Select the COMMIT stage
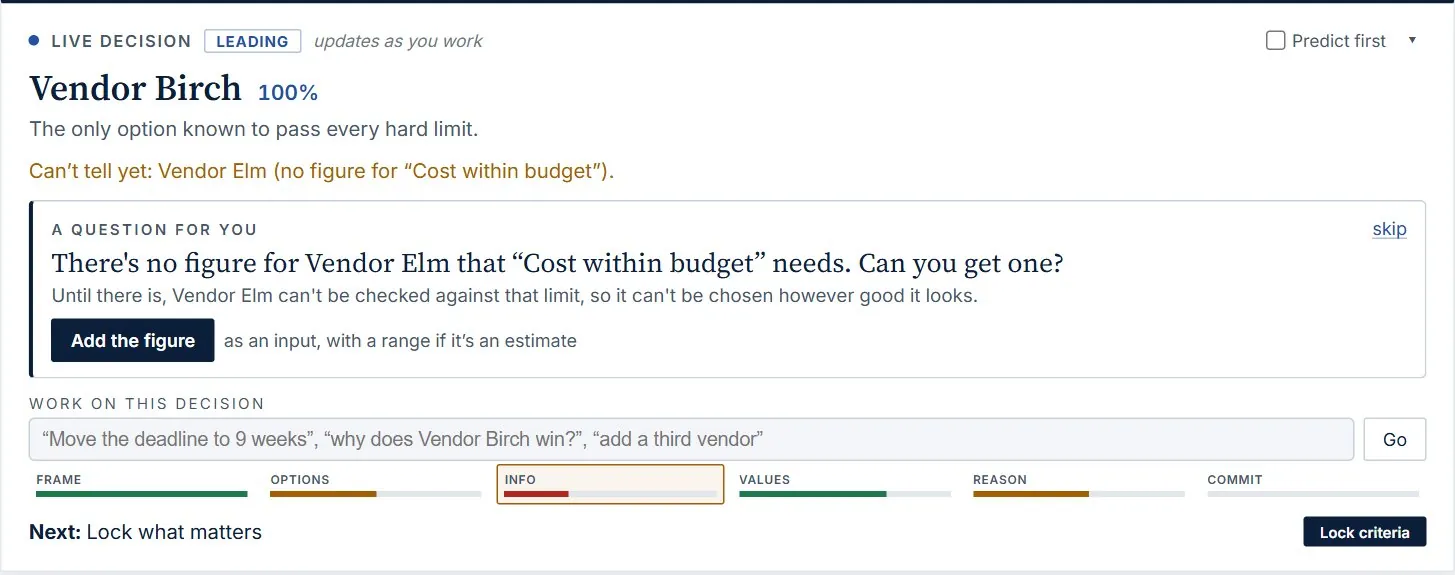The image size is (1455, 575). (1312, 485)
